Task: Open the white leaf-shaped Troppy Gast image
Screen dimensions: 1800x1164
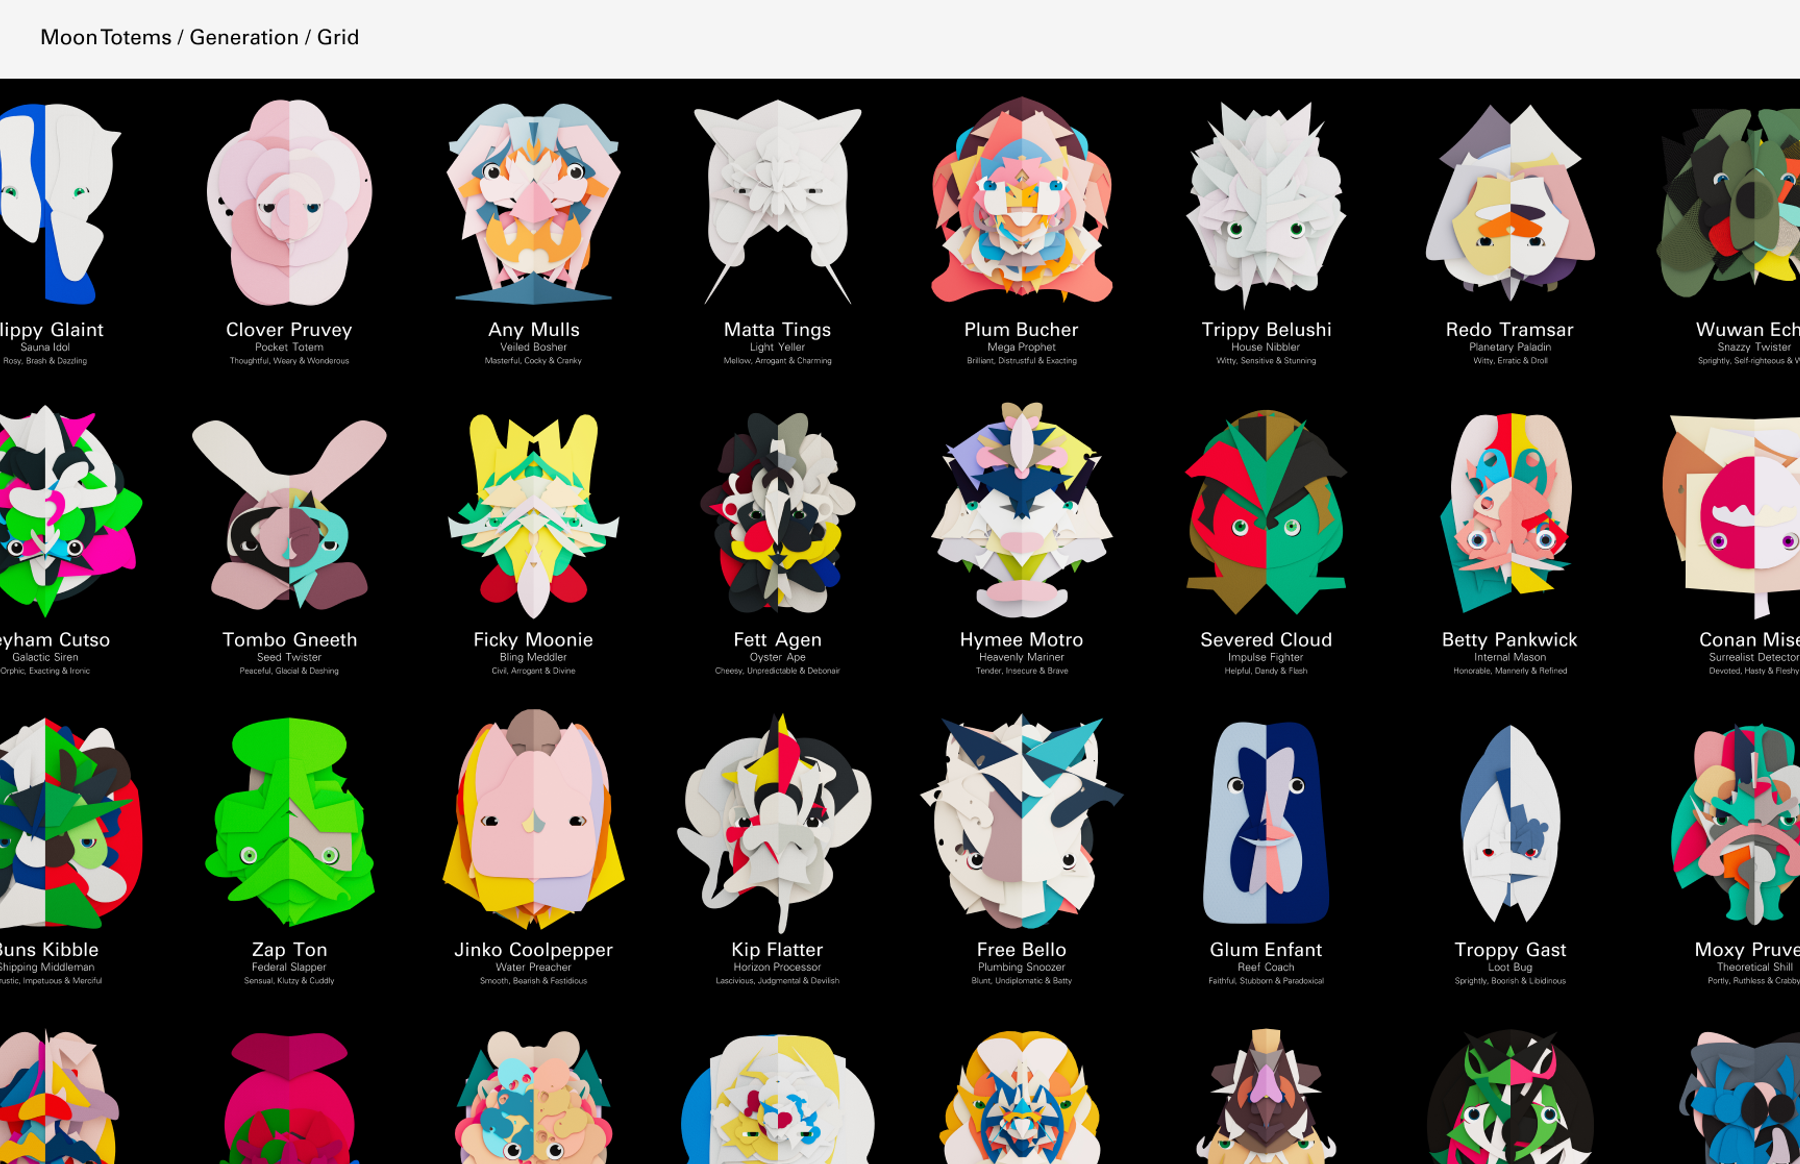Action: point(1510,823)
